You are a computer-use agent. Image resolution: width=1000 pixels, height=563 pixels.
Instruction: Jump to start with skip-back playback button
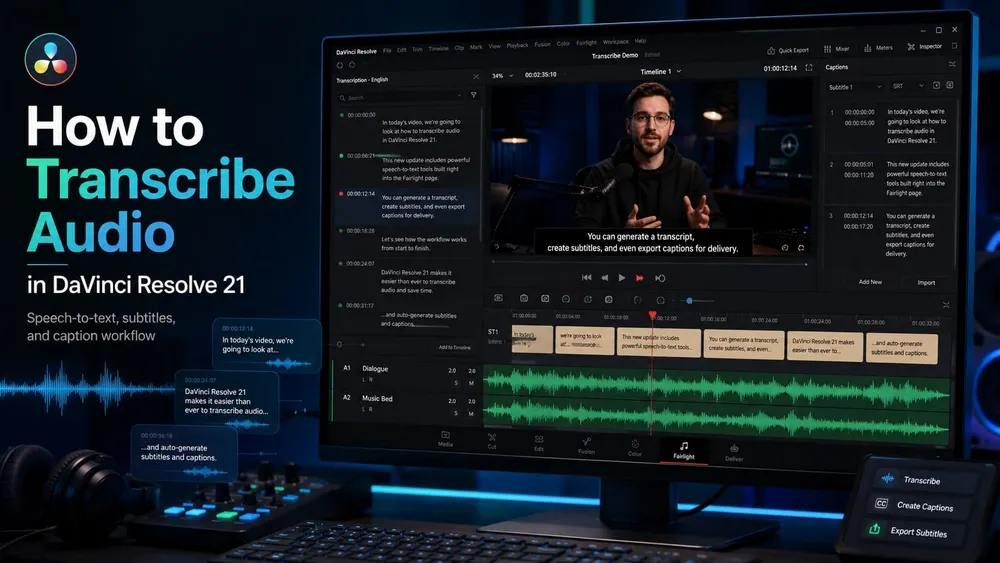tap(586, 277)
